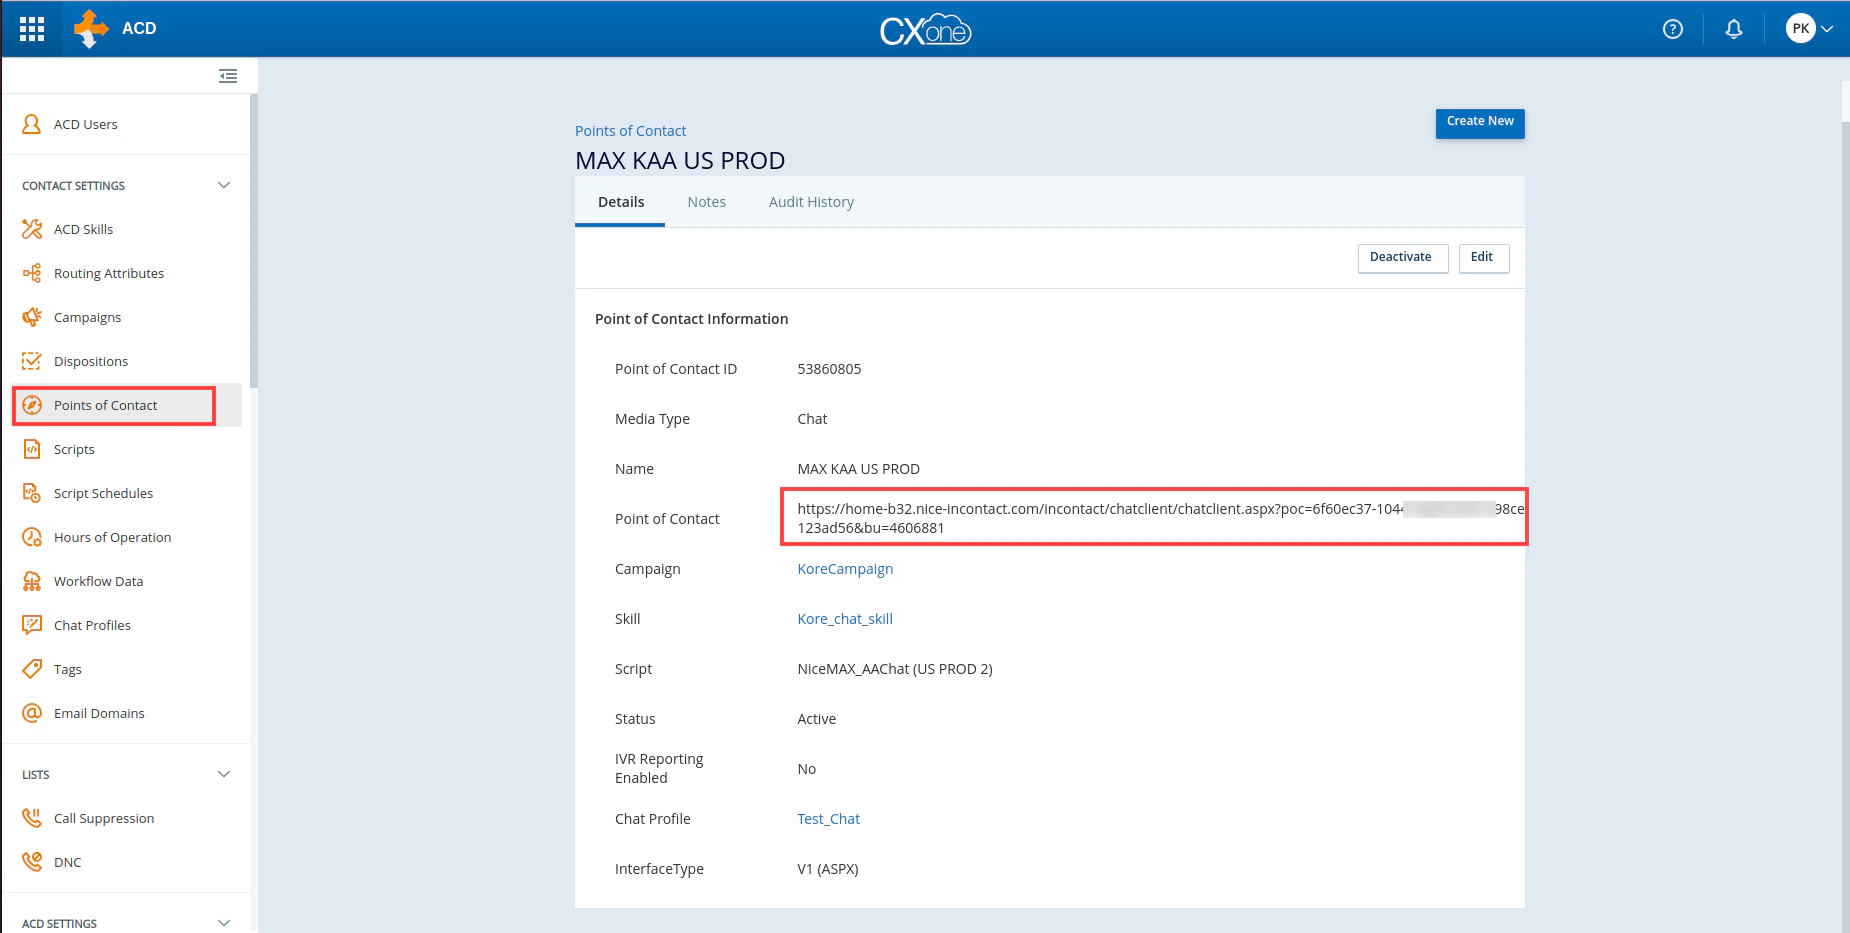Click the Points of Contact compass icon
Screen dimensions: 1850x933
(32, 405)
